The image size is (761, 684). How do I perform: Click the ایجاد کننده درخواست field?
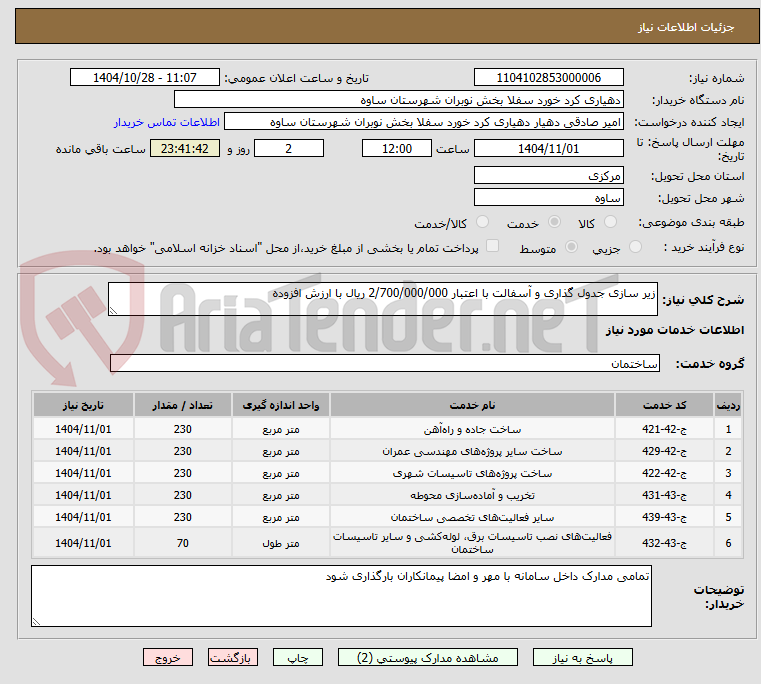(x=424, y=122)
